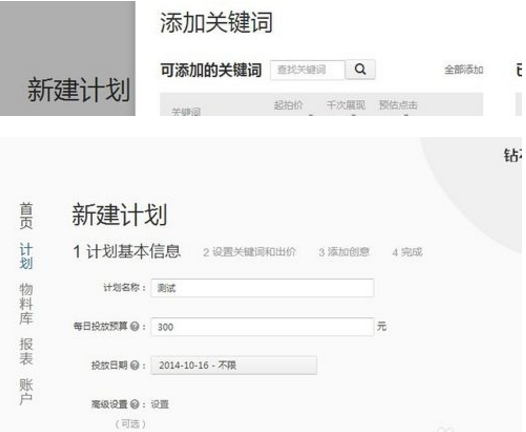Click the 千次展现 column header
Viewport: 526px width, 432px height.
pos(346,105)
